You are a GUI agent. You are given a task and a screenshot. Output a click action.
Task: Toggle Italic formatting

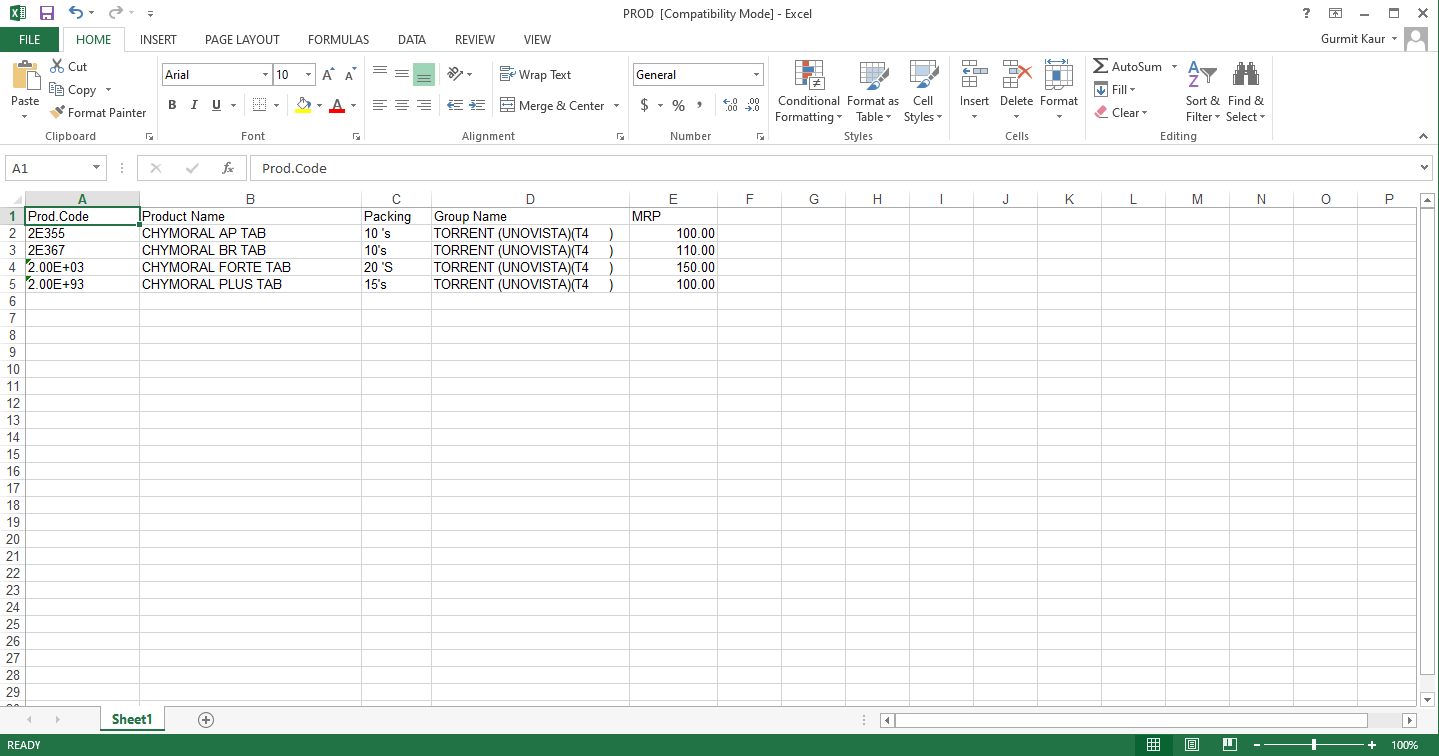click(x=193, y=105)
